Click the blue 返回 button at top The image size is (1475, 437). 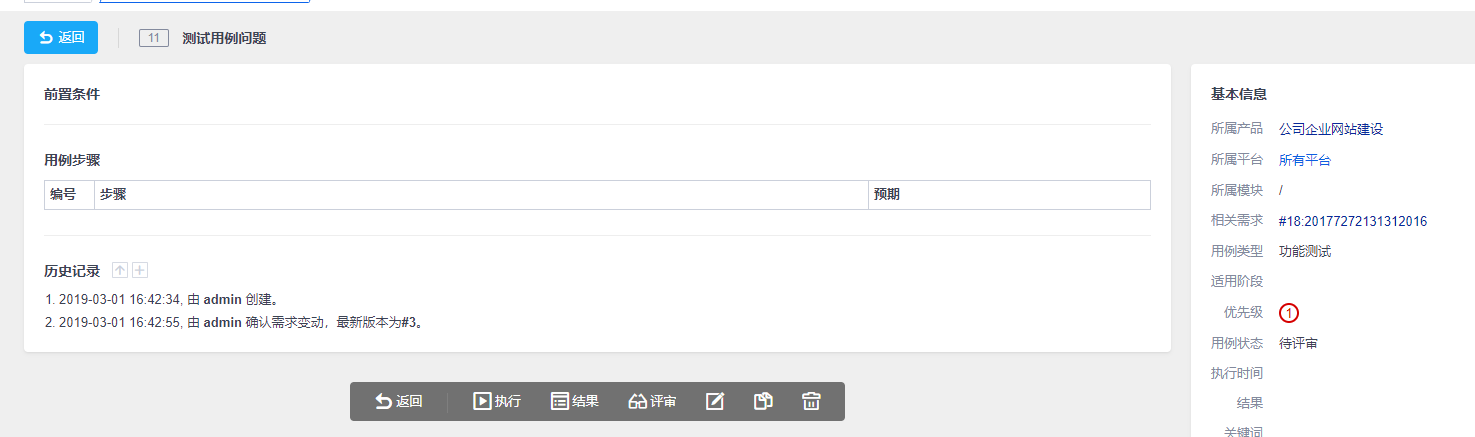pos(61,38)
